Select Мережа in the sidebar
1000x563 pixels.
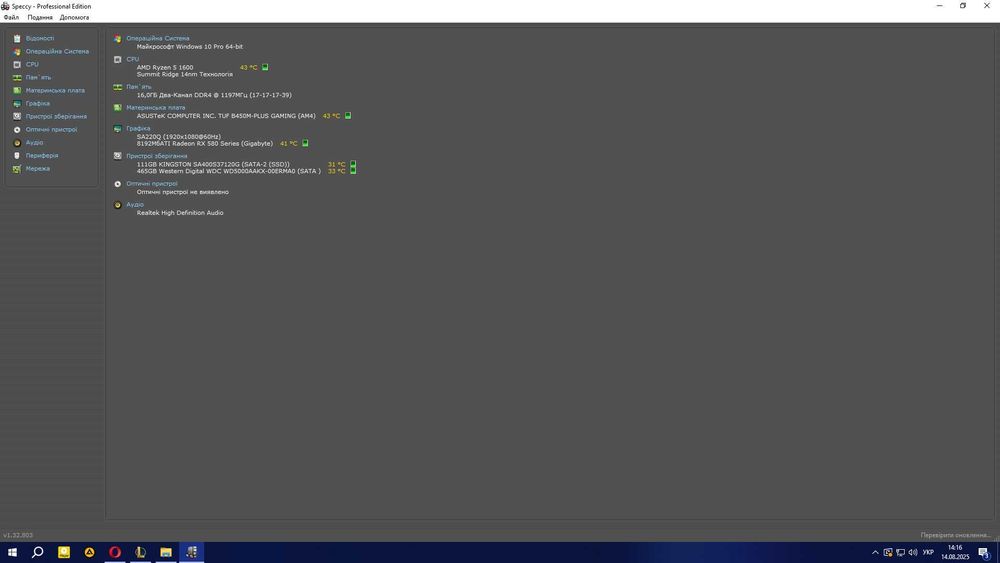tap(38, 168)
